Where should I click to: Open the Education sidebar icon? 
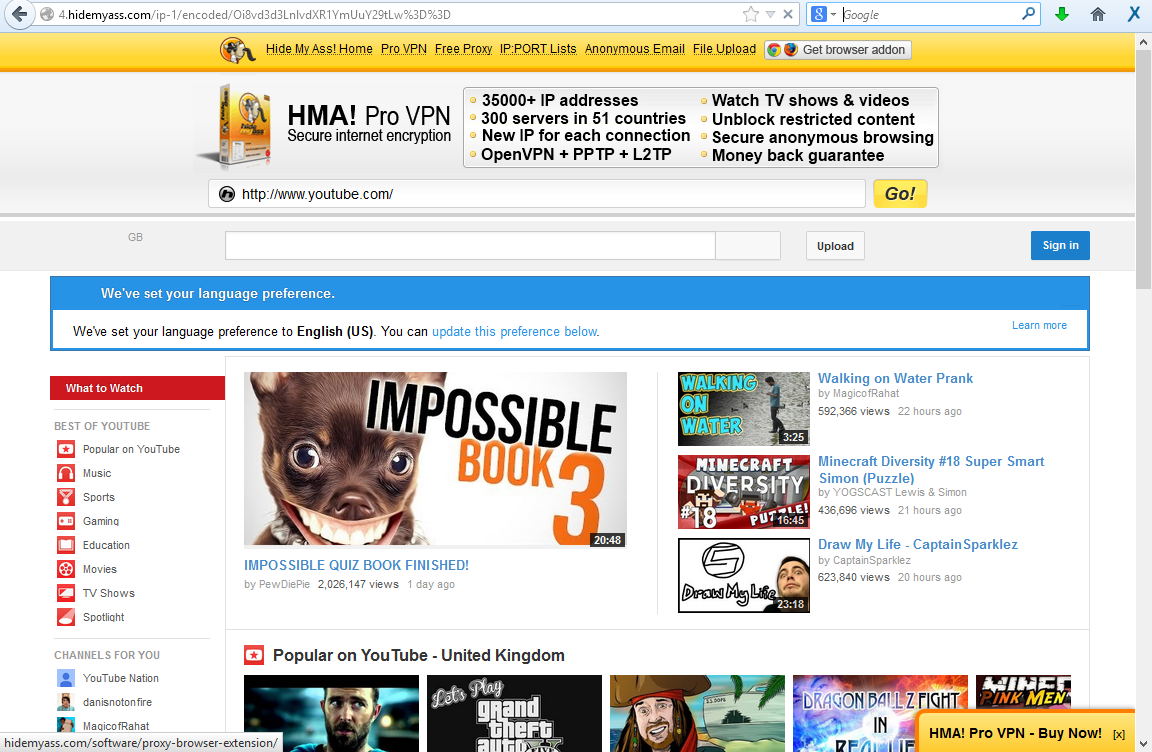[x=66, y=545]
